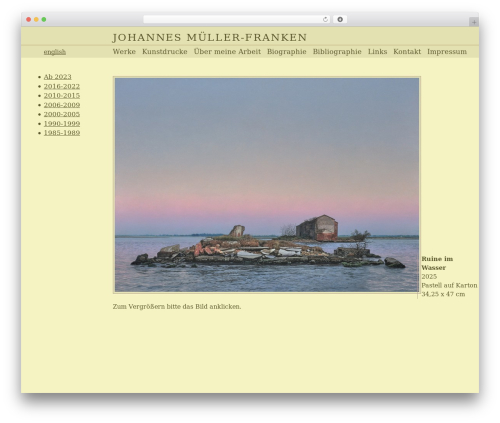Image resolution: width=500 pixels, height=423 pixels.
Task: Open a new tab with plus button
Action: coord(474,22)
